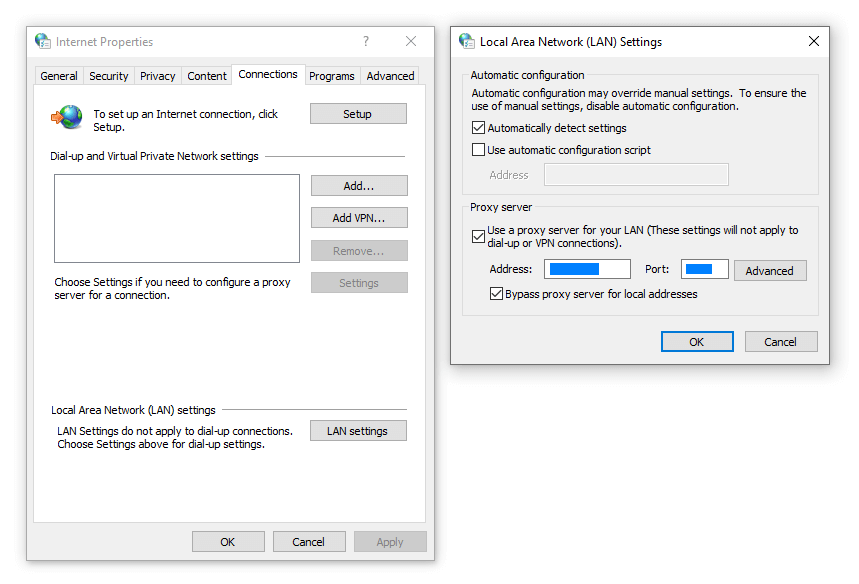
Task: Select the Connections tab
Action: coord(268,74)
